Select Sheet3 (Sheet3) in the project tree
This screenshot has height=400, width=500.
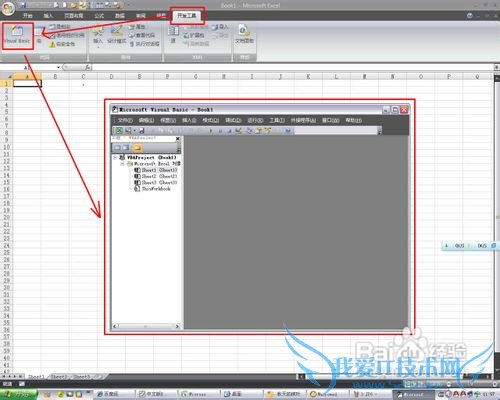(156, 183)
